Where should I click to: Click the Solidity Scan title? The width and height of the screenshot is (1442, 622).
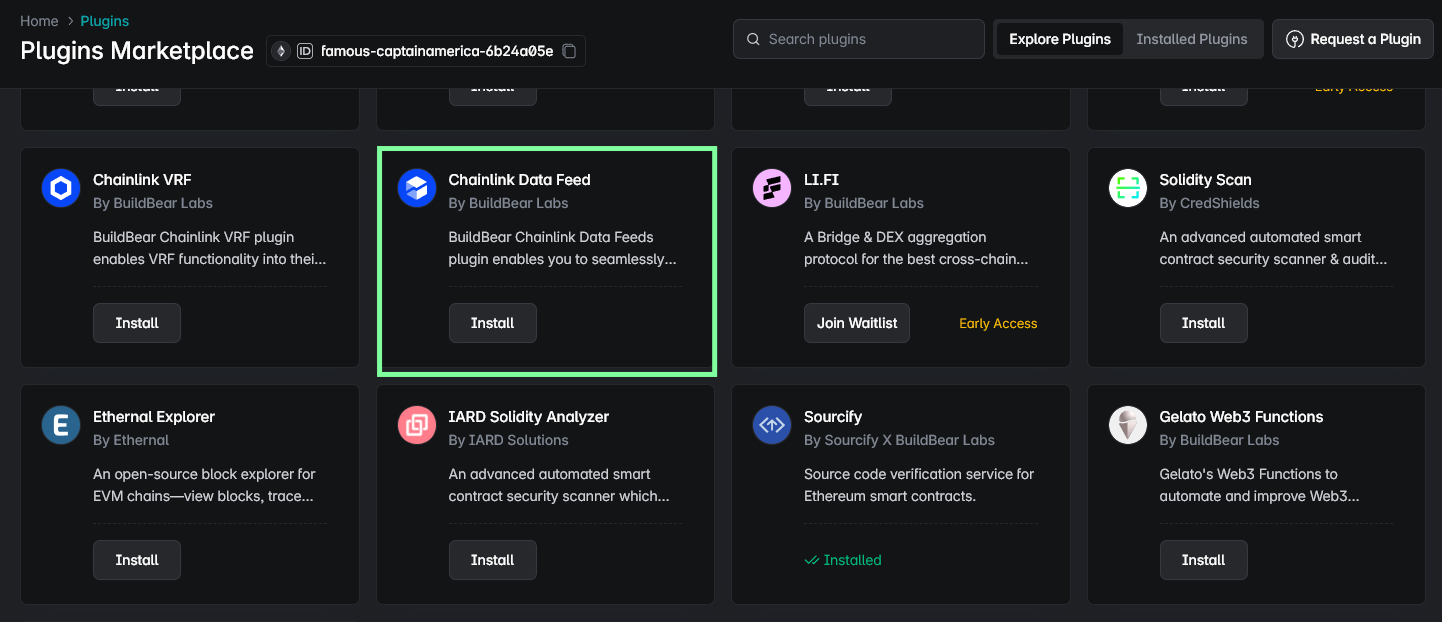1206,180
